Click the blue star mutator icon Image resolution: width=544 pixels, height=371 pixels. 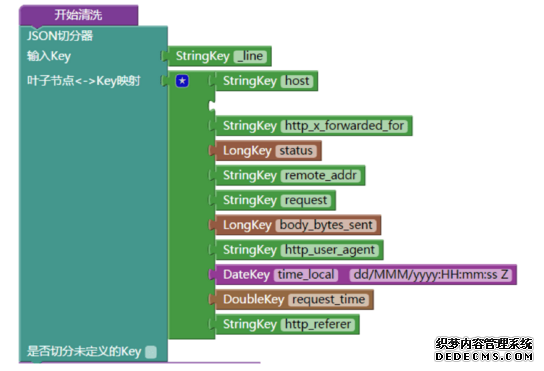[182, 81]
